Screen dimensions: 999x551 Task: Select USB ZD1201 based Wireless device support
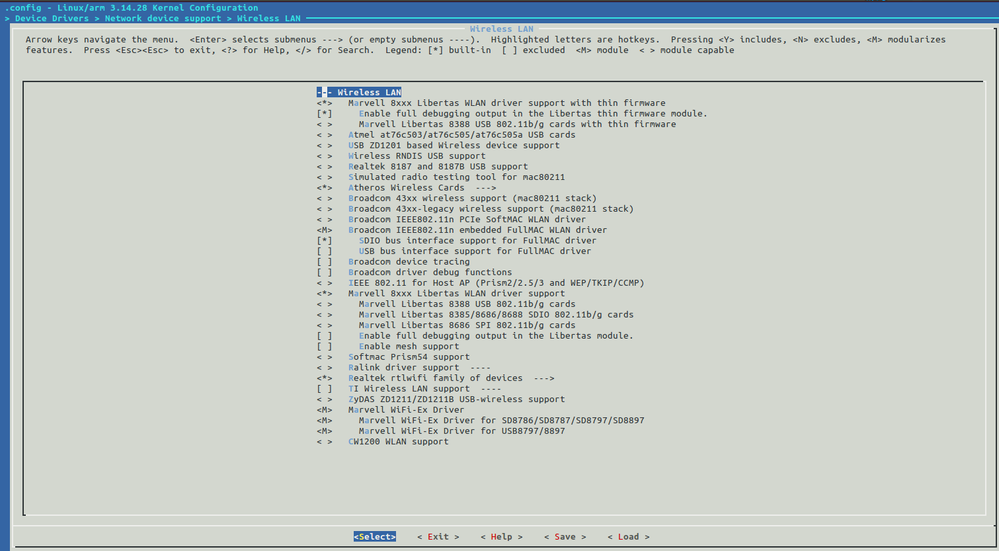click(x=438, y=145)
